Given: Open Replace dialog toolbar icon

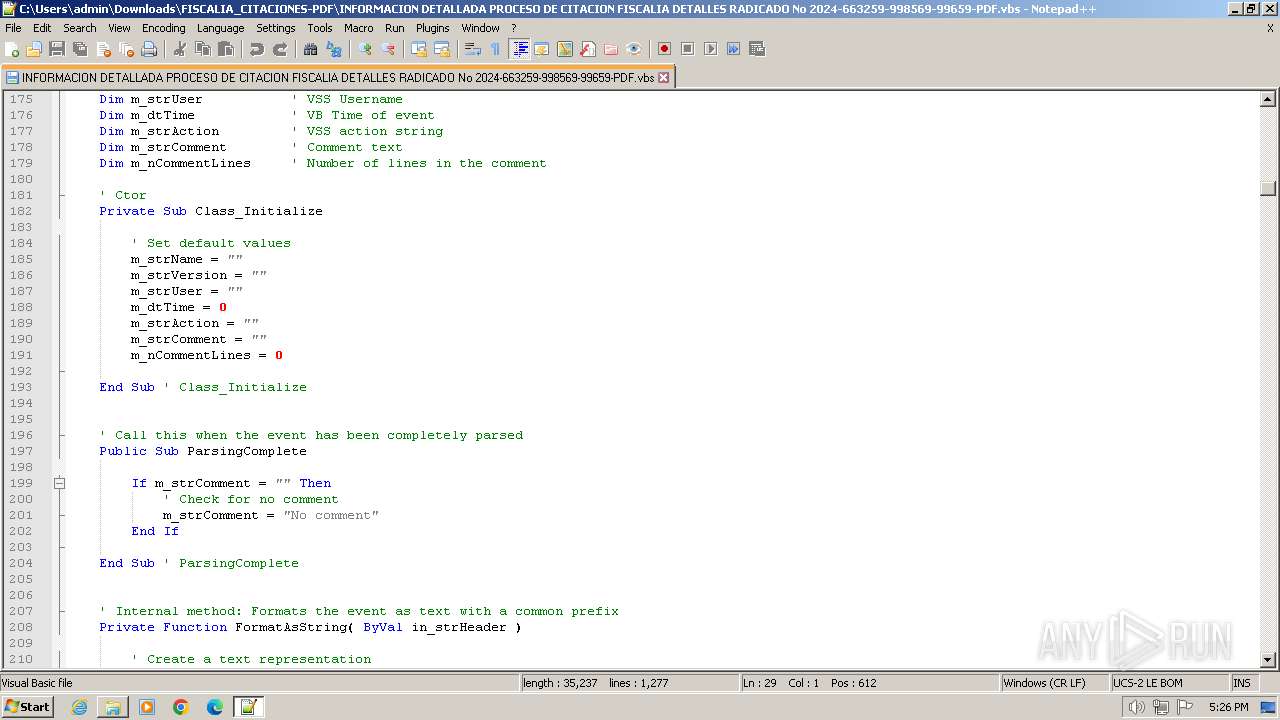Looking at the screenshot, I should click(x=334, y=49).
